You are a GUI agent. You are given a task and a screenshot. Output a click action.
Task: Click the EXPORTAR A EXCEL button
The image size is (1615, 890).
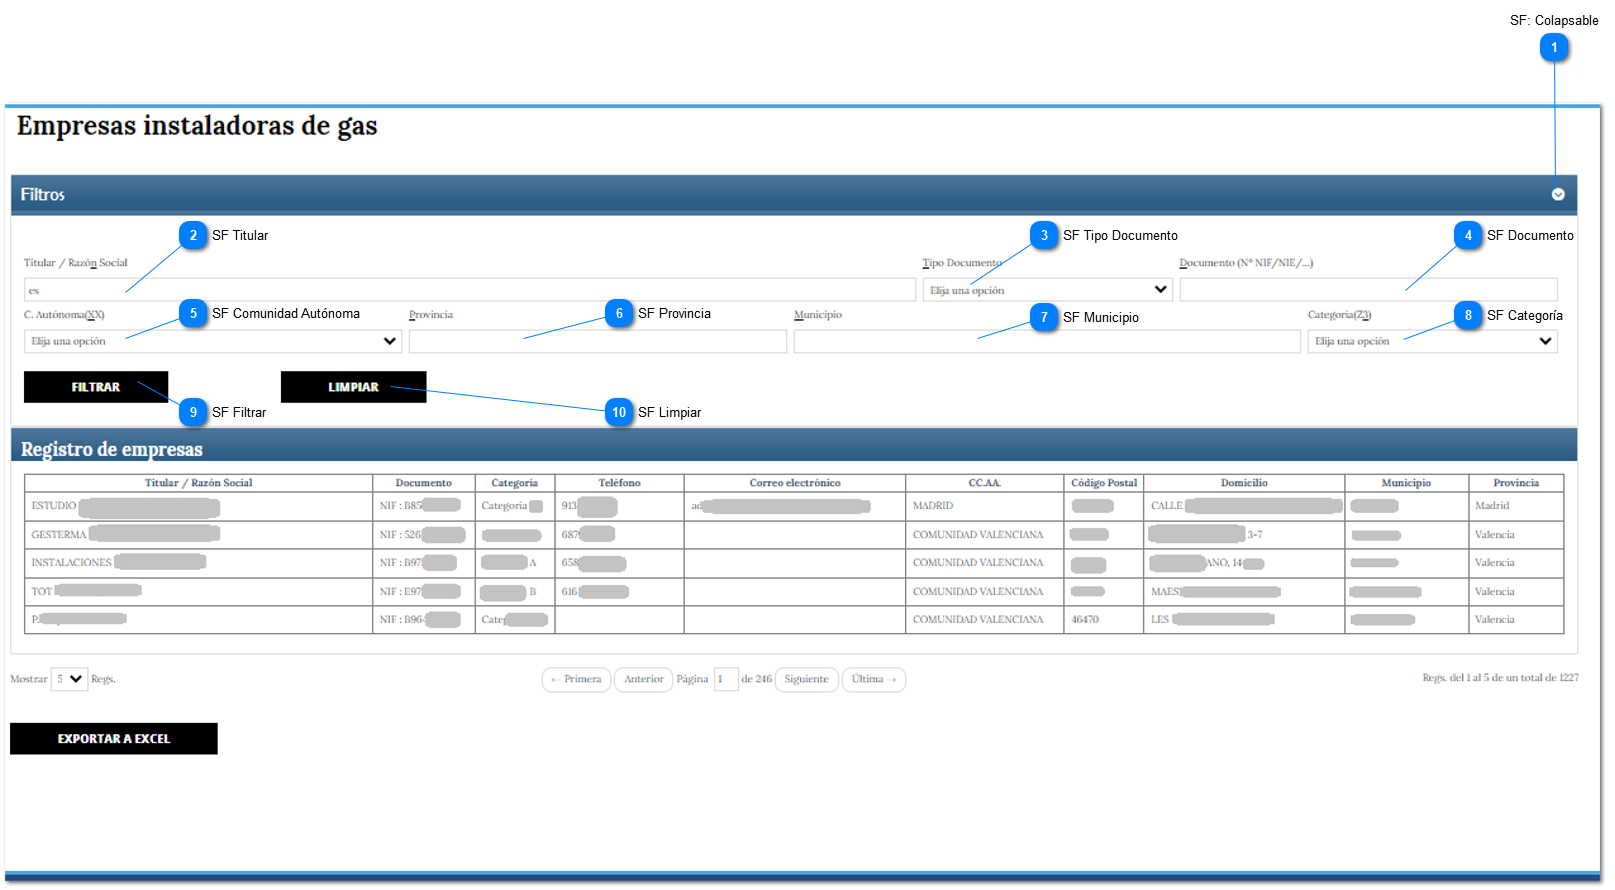(114, 739)
